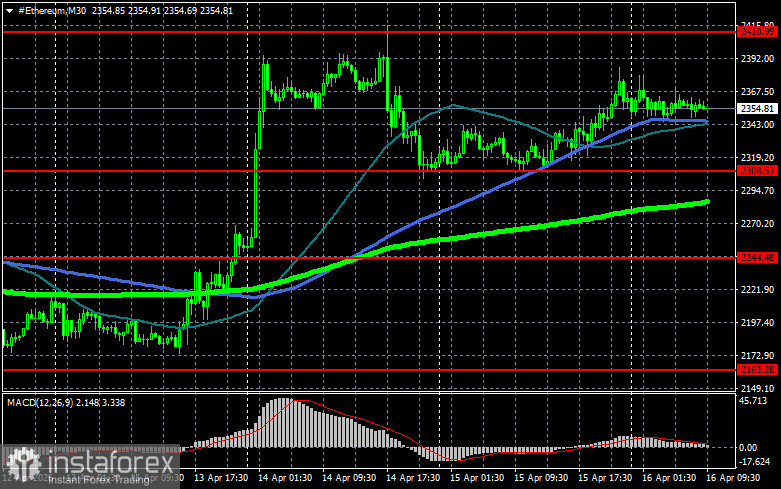Viewport: 781px width, 489px height.
Task: Select the red 2410.99 level price tag
Action: (x=758, y=32)
